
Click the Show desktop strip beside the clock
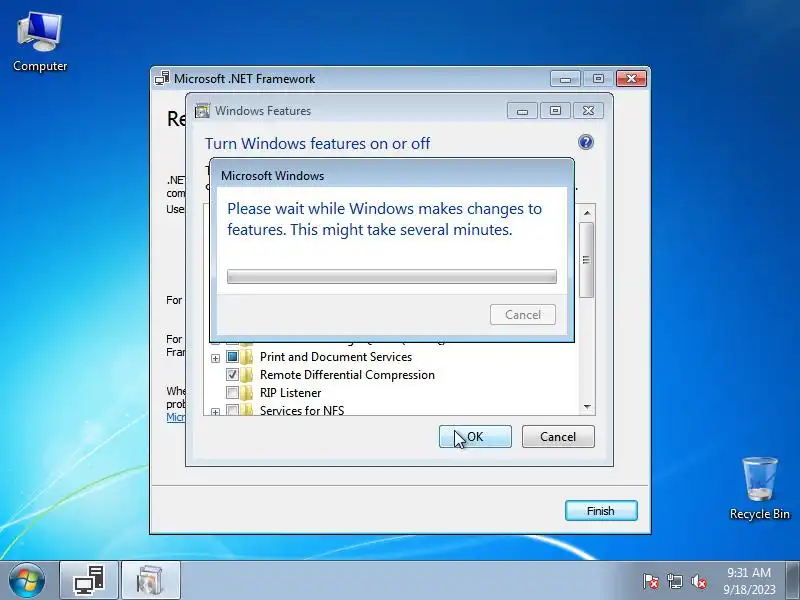coord(793,581)
